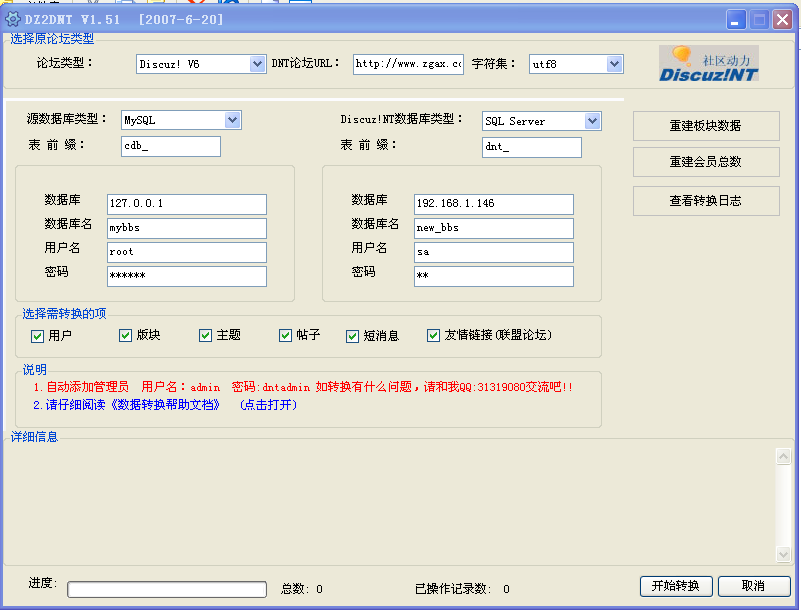Click the 重建板块数据 button

(x=706, y=126)
